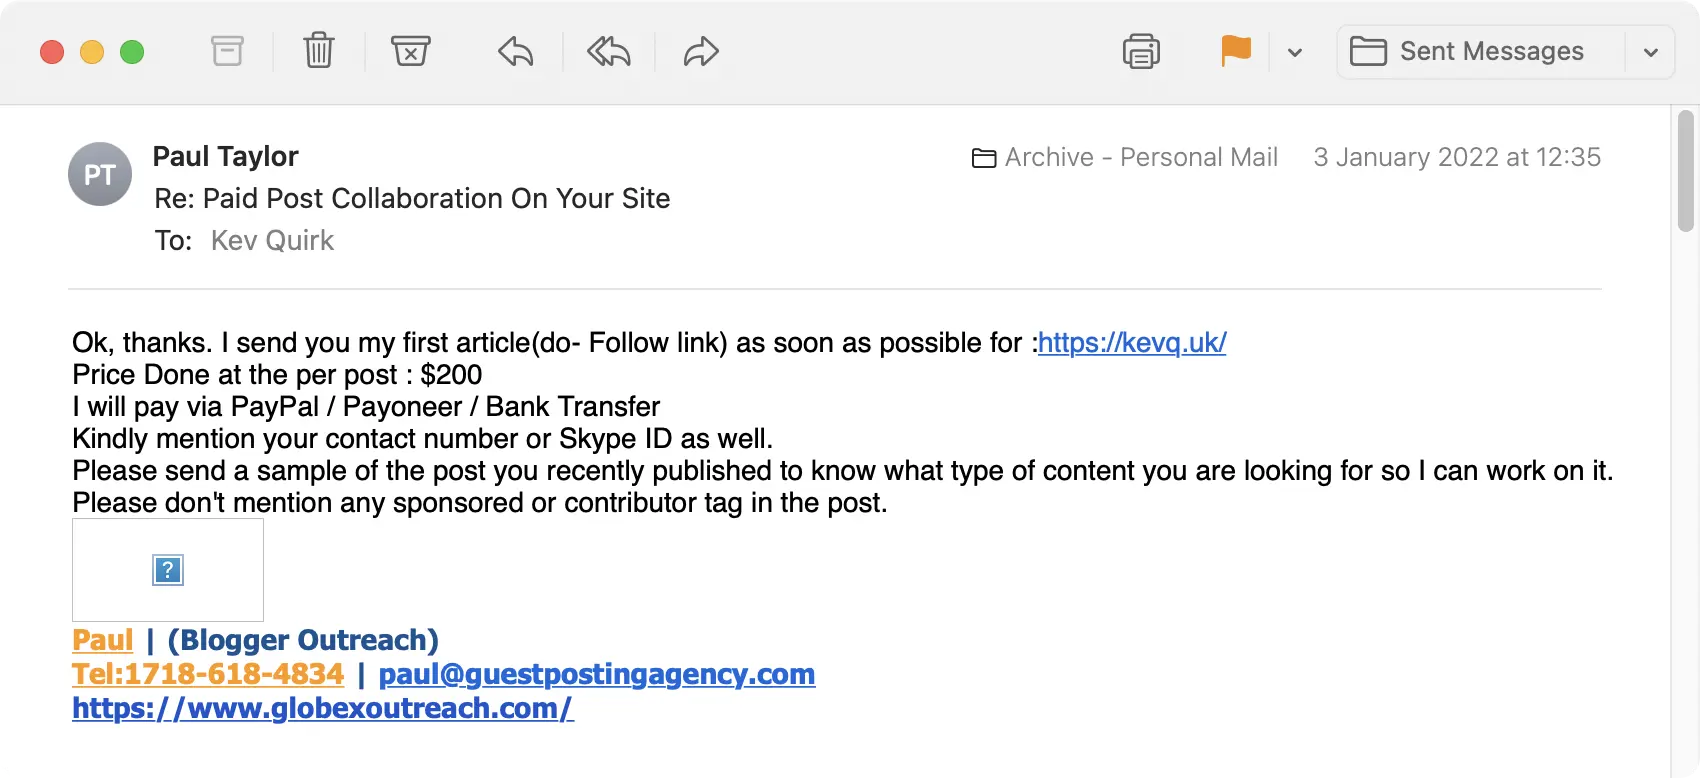The height and width of the screenshot is (778, 1700).
Task: Click the broken image placeholder in the signature
Action: tap(167, 569)
